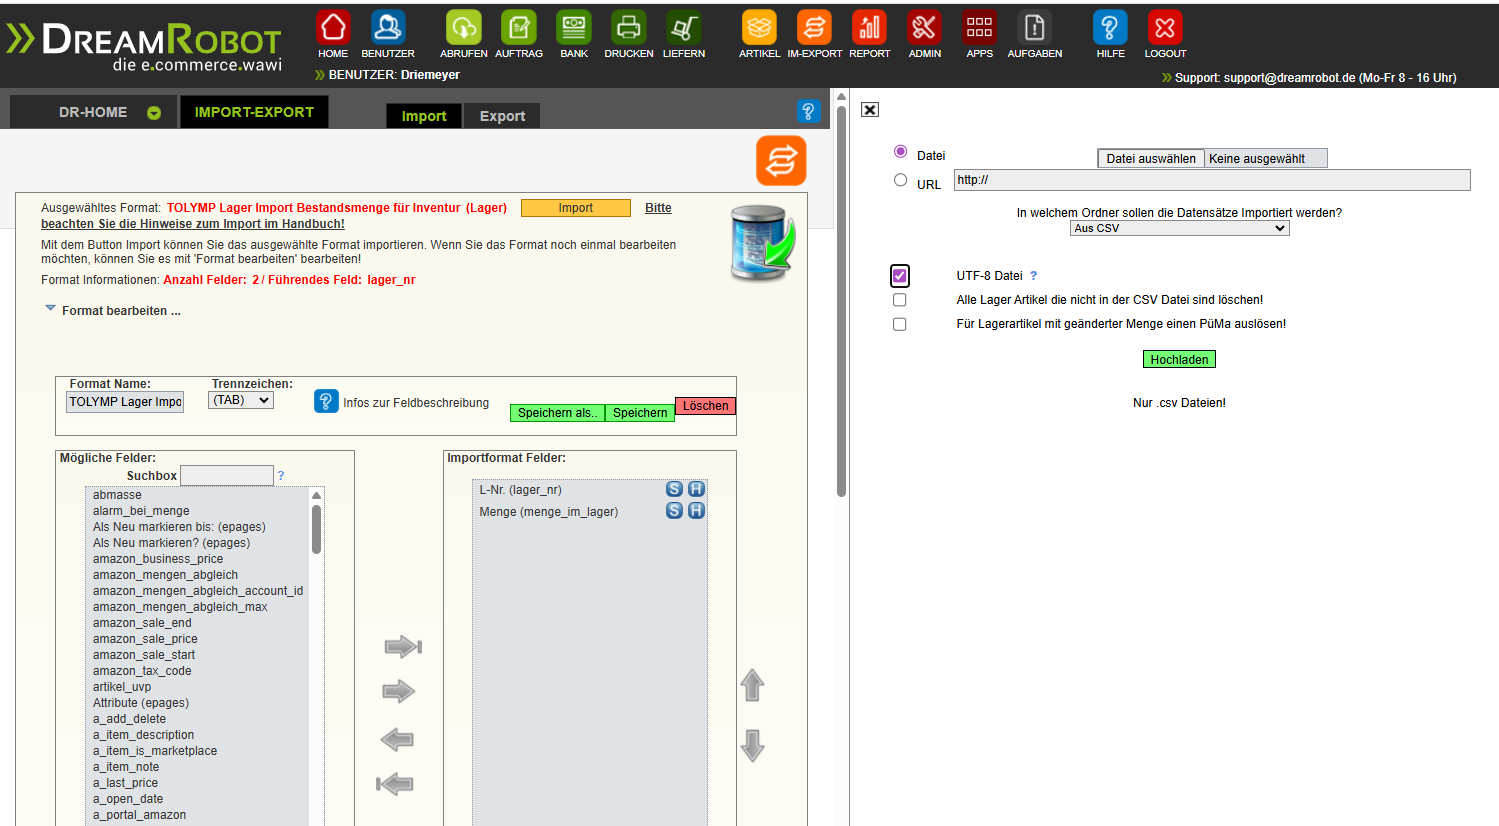Click the red Löschen button
The width and height of the screenshot is (1499, 826).
pos(704,405)
